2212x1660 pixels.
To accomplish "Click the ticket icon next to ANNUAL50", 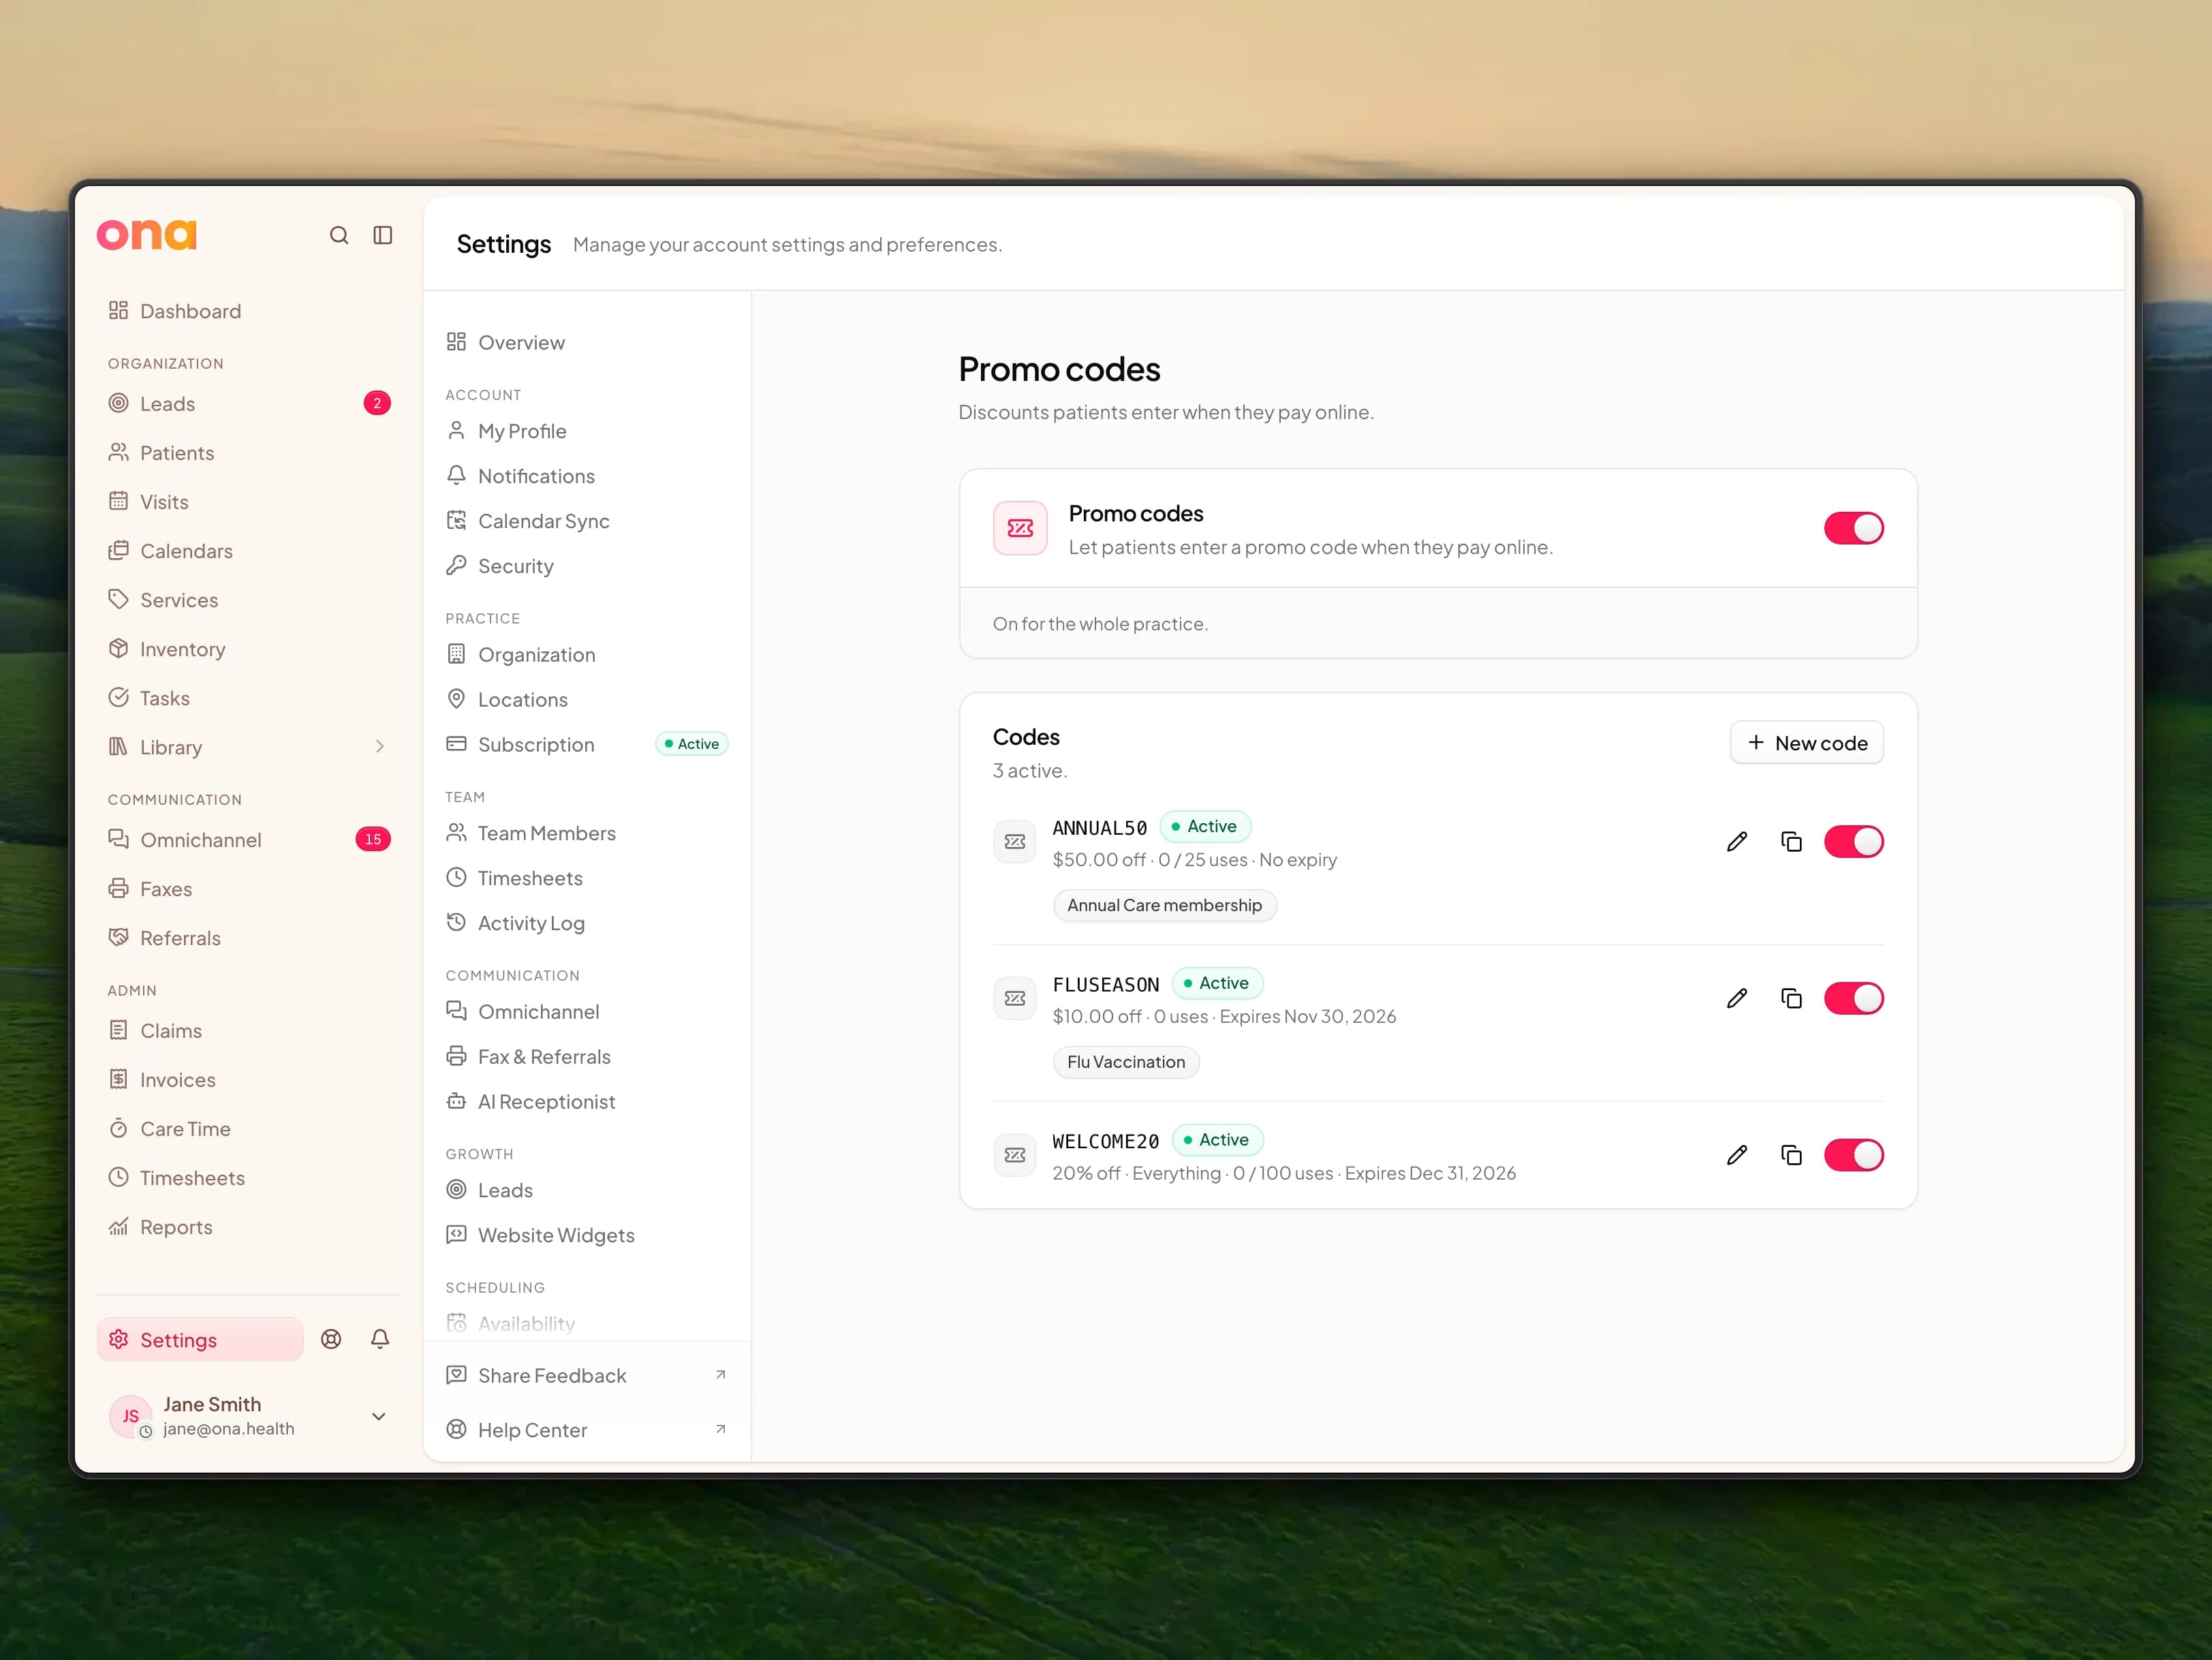I will coord(1014,842).
